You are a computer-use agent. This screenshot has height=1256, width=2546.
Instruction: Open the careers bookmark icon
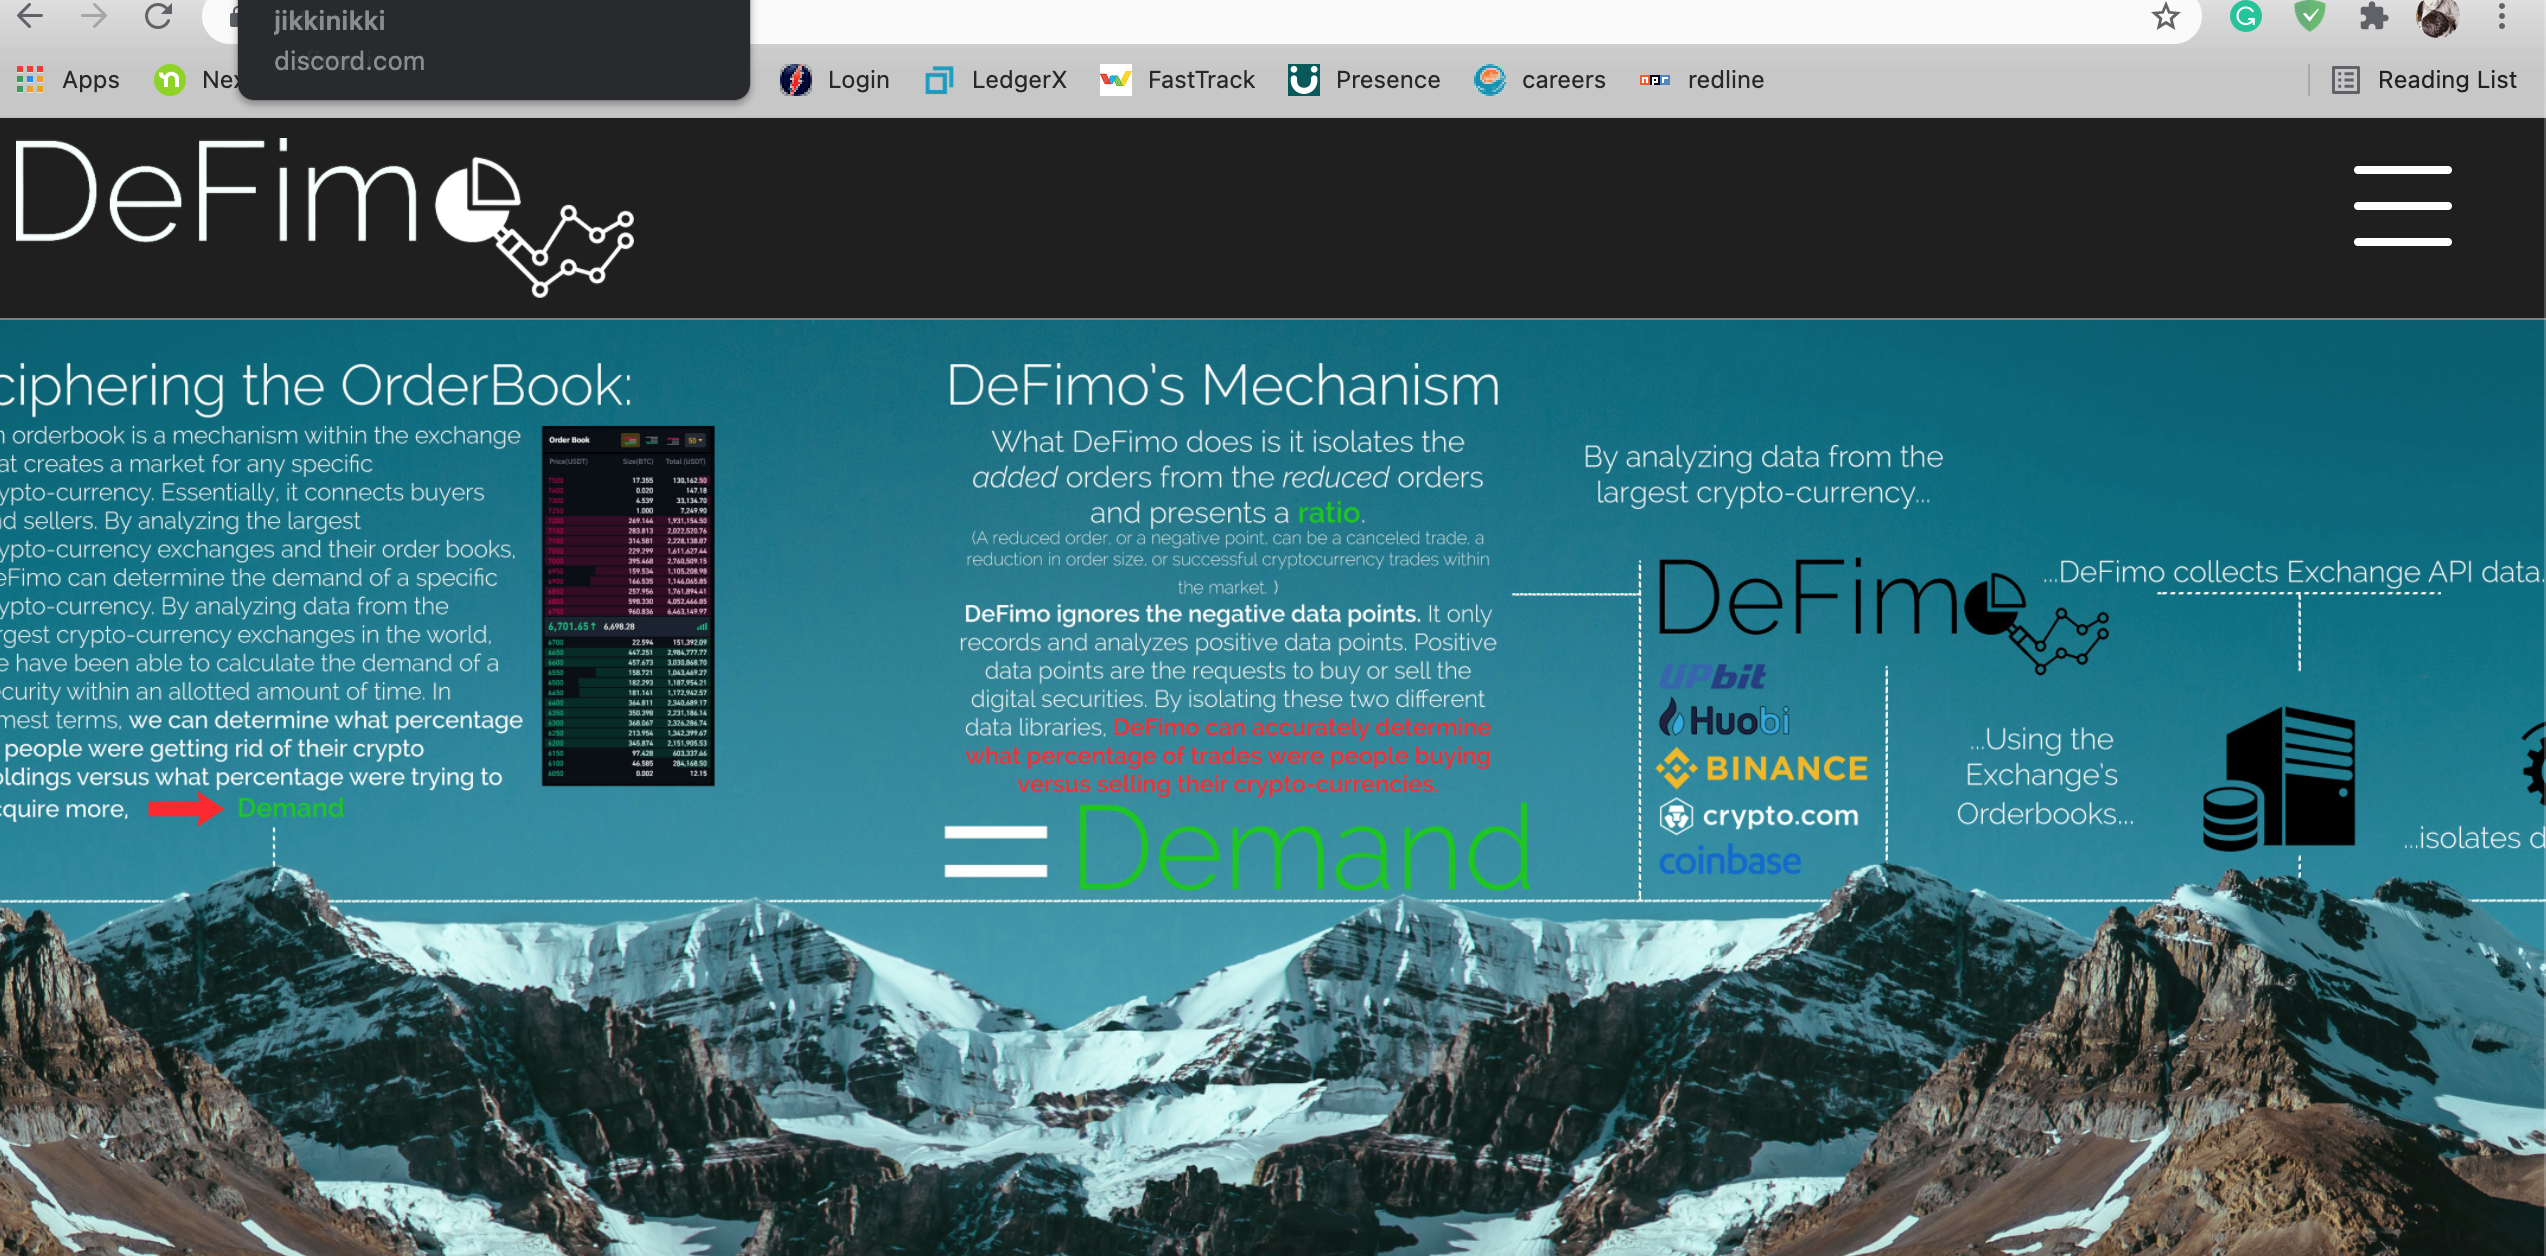[x=1489, y=79]
